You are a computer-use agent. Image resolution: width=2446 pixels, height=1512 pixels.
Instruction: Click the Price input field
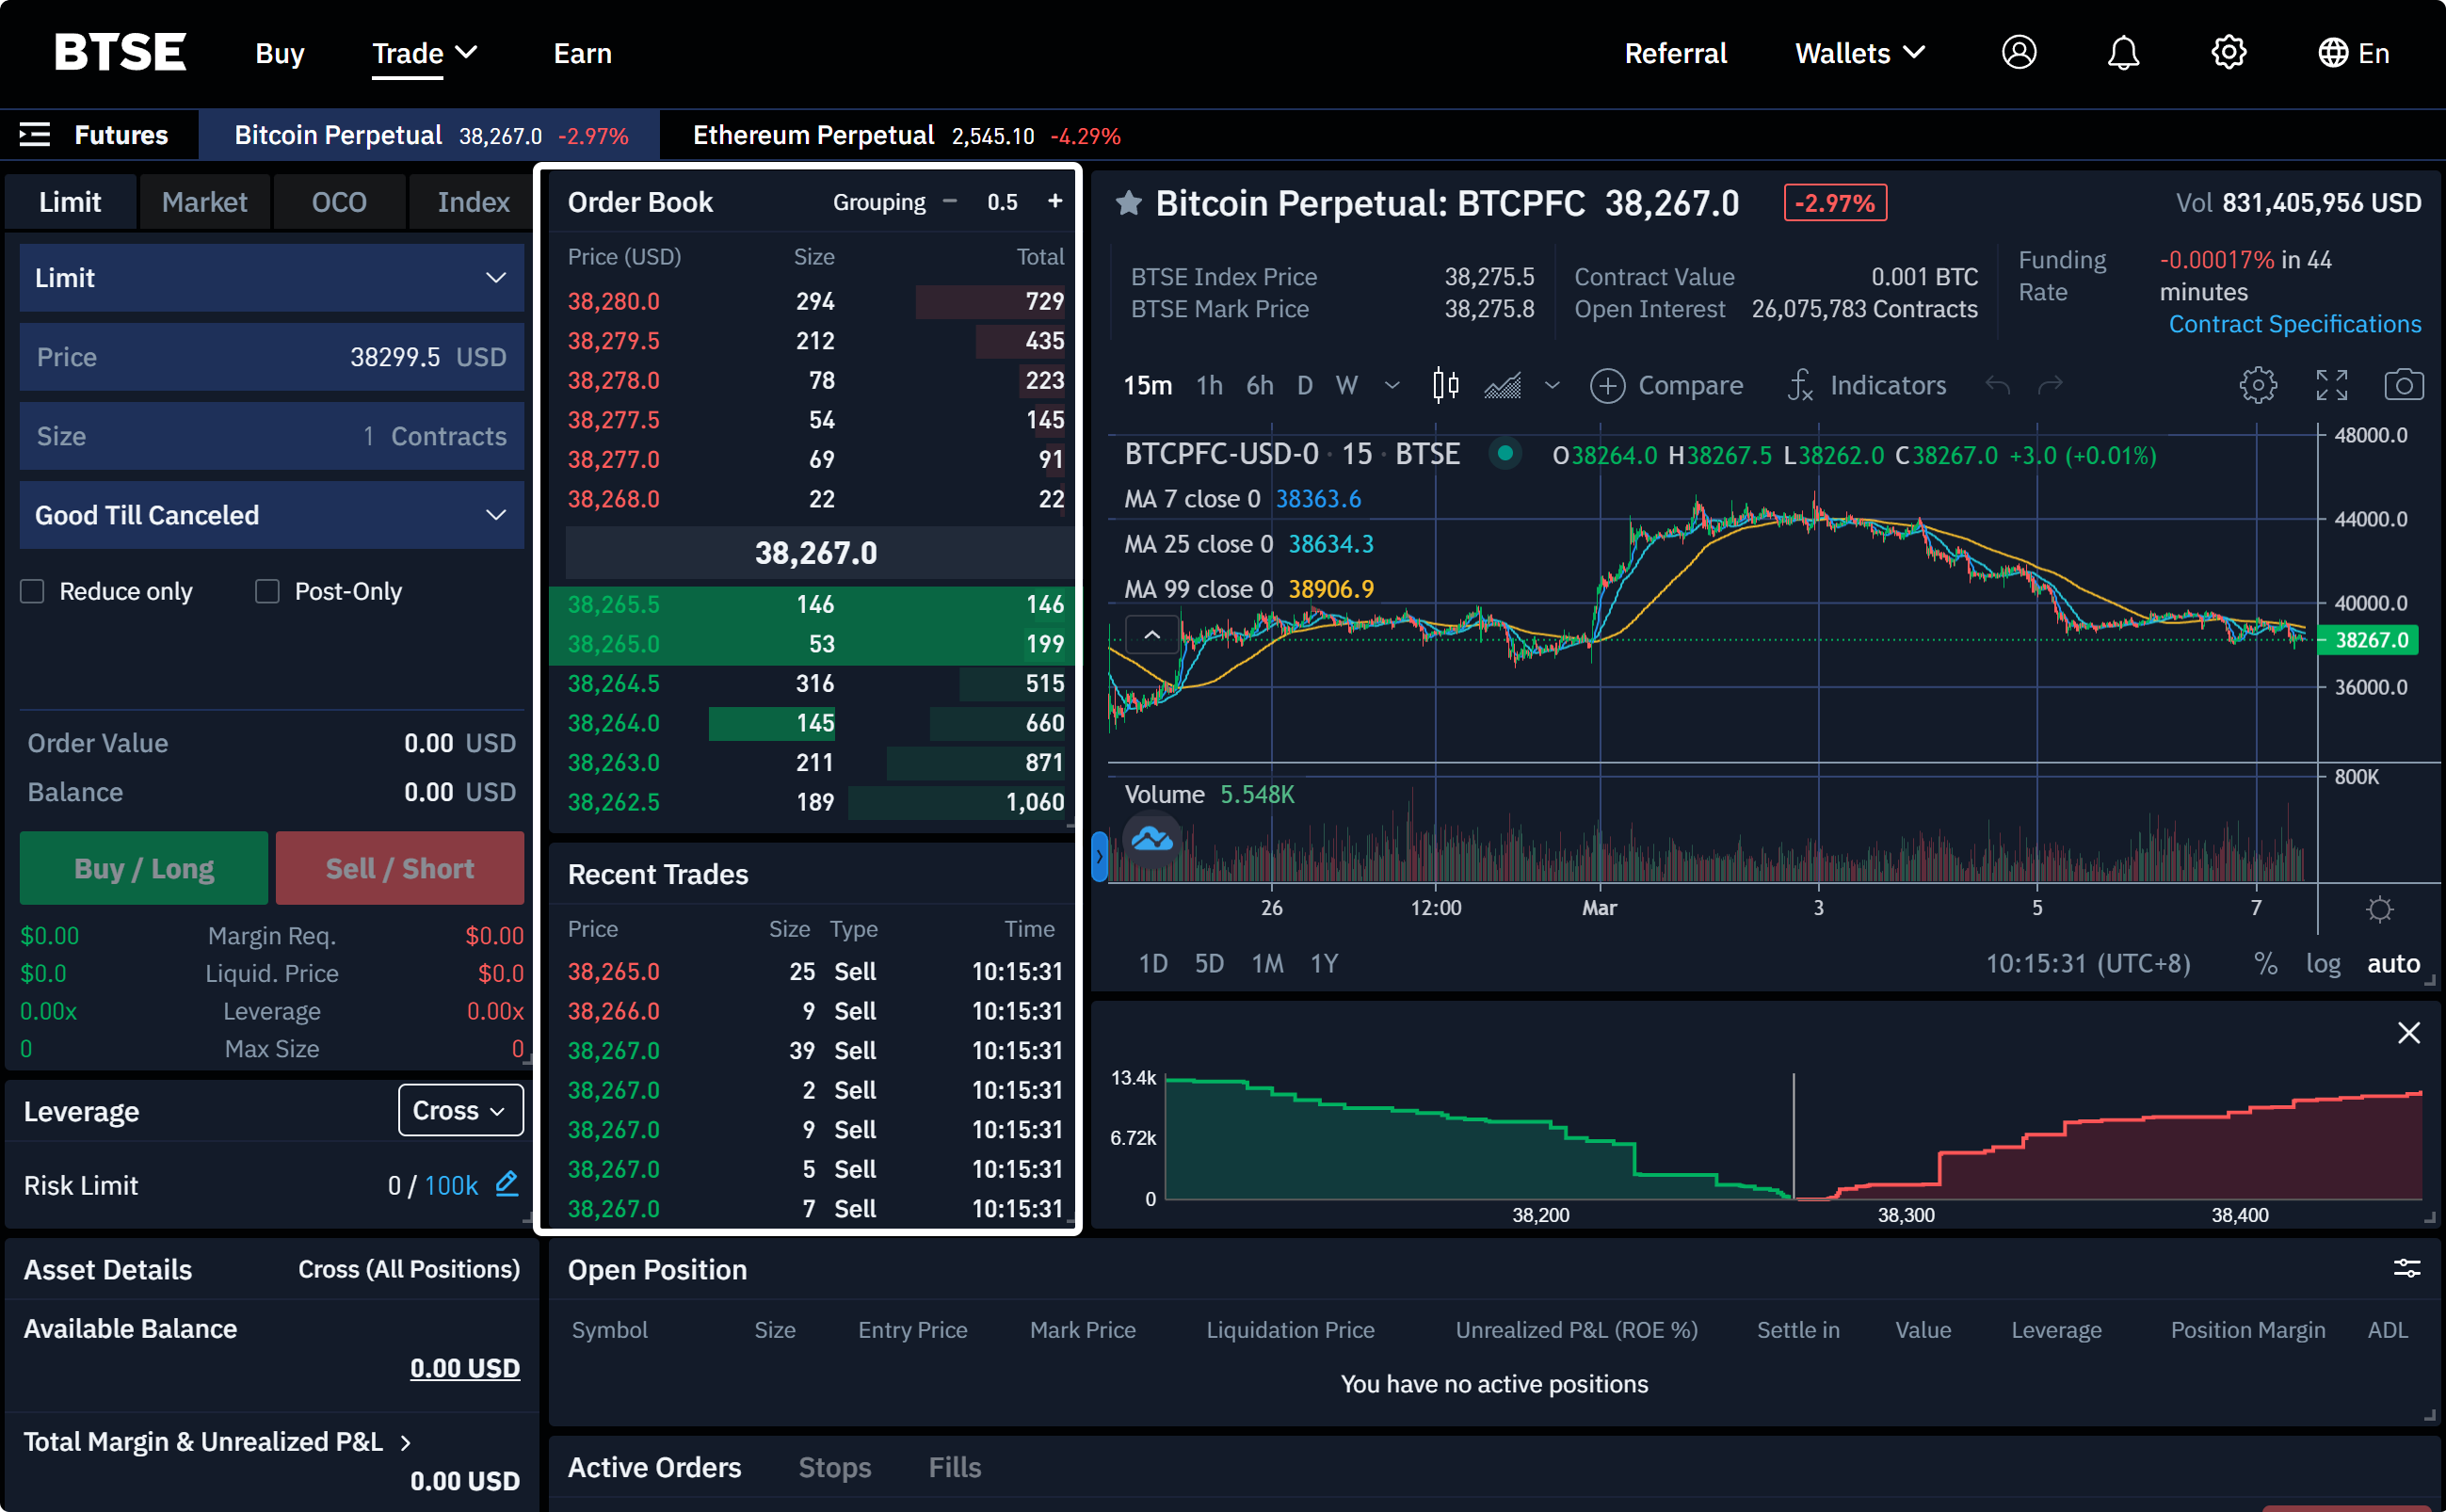coord(272,357)
